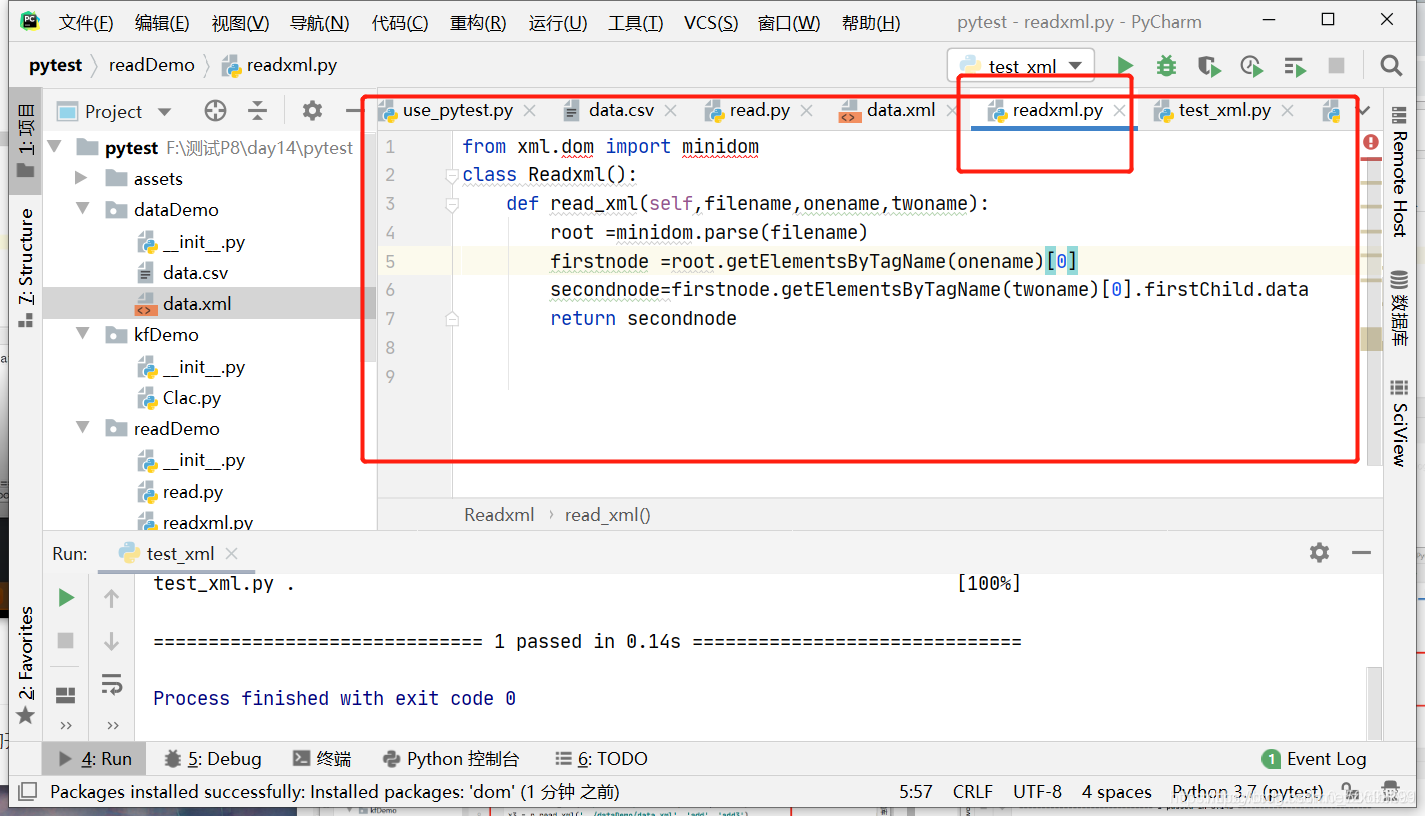1425x816 pixels.
Task: Click the gray stop button in toolbar
Action: click(1336, 66)
